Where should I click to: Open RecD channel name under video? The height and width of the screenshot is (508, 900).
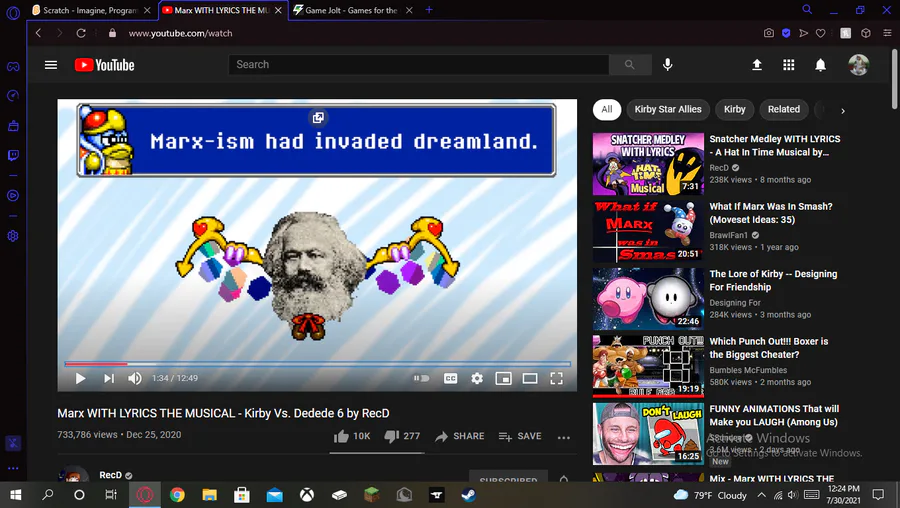point(110,475)
